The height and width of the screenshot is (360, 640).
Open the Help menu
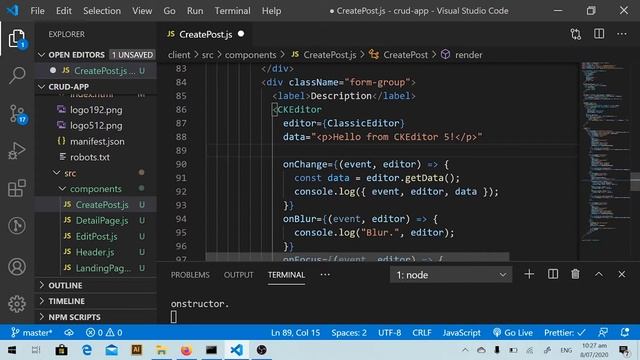click(x=271, y=11)
